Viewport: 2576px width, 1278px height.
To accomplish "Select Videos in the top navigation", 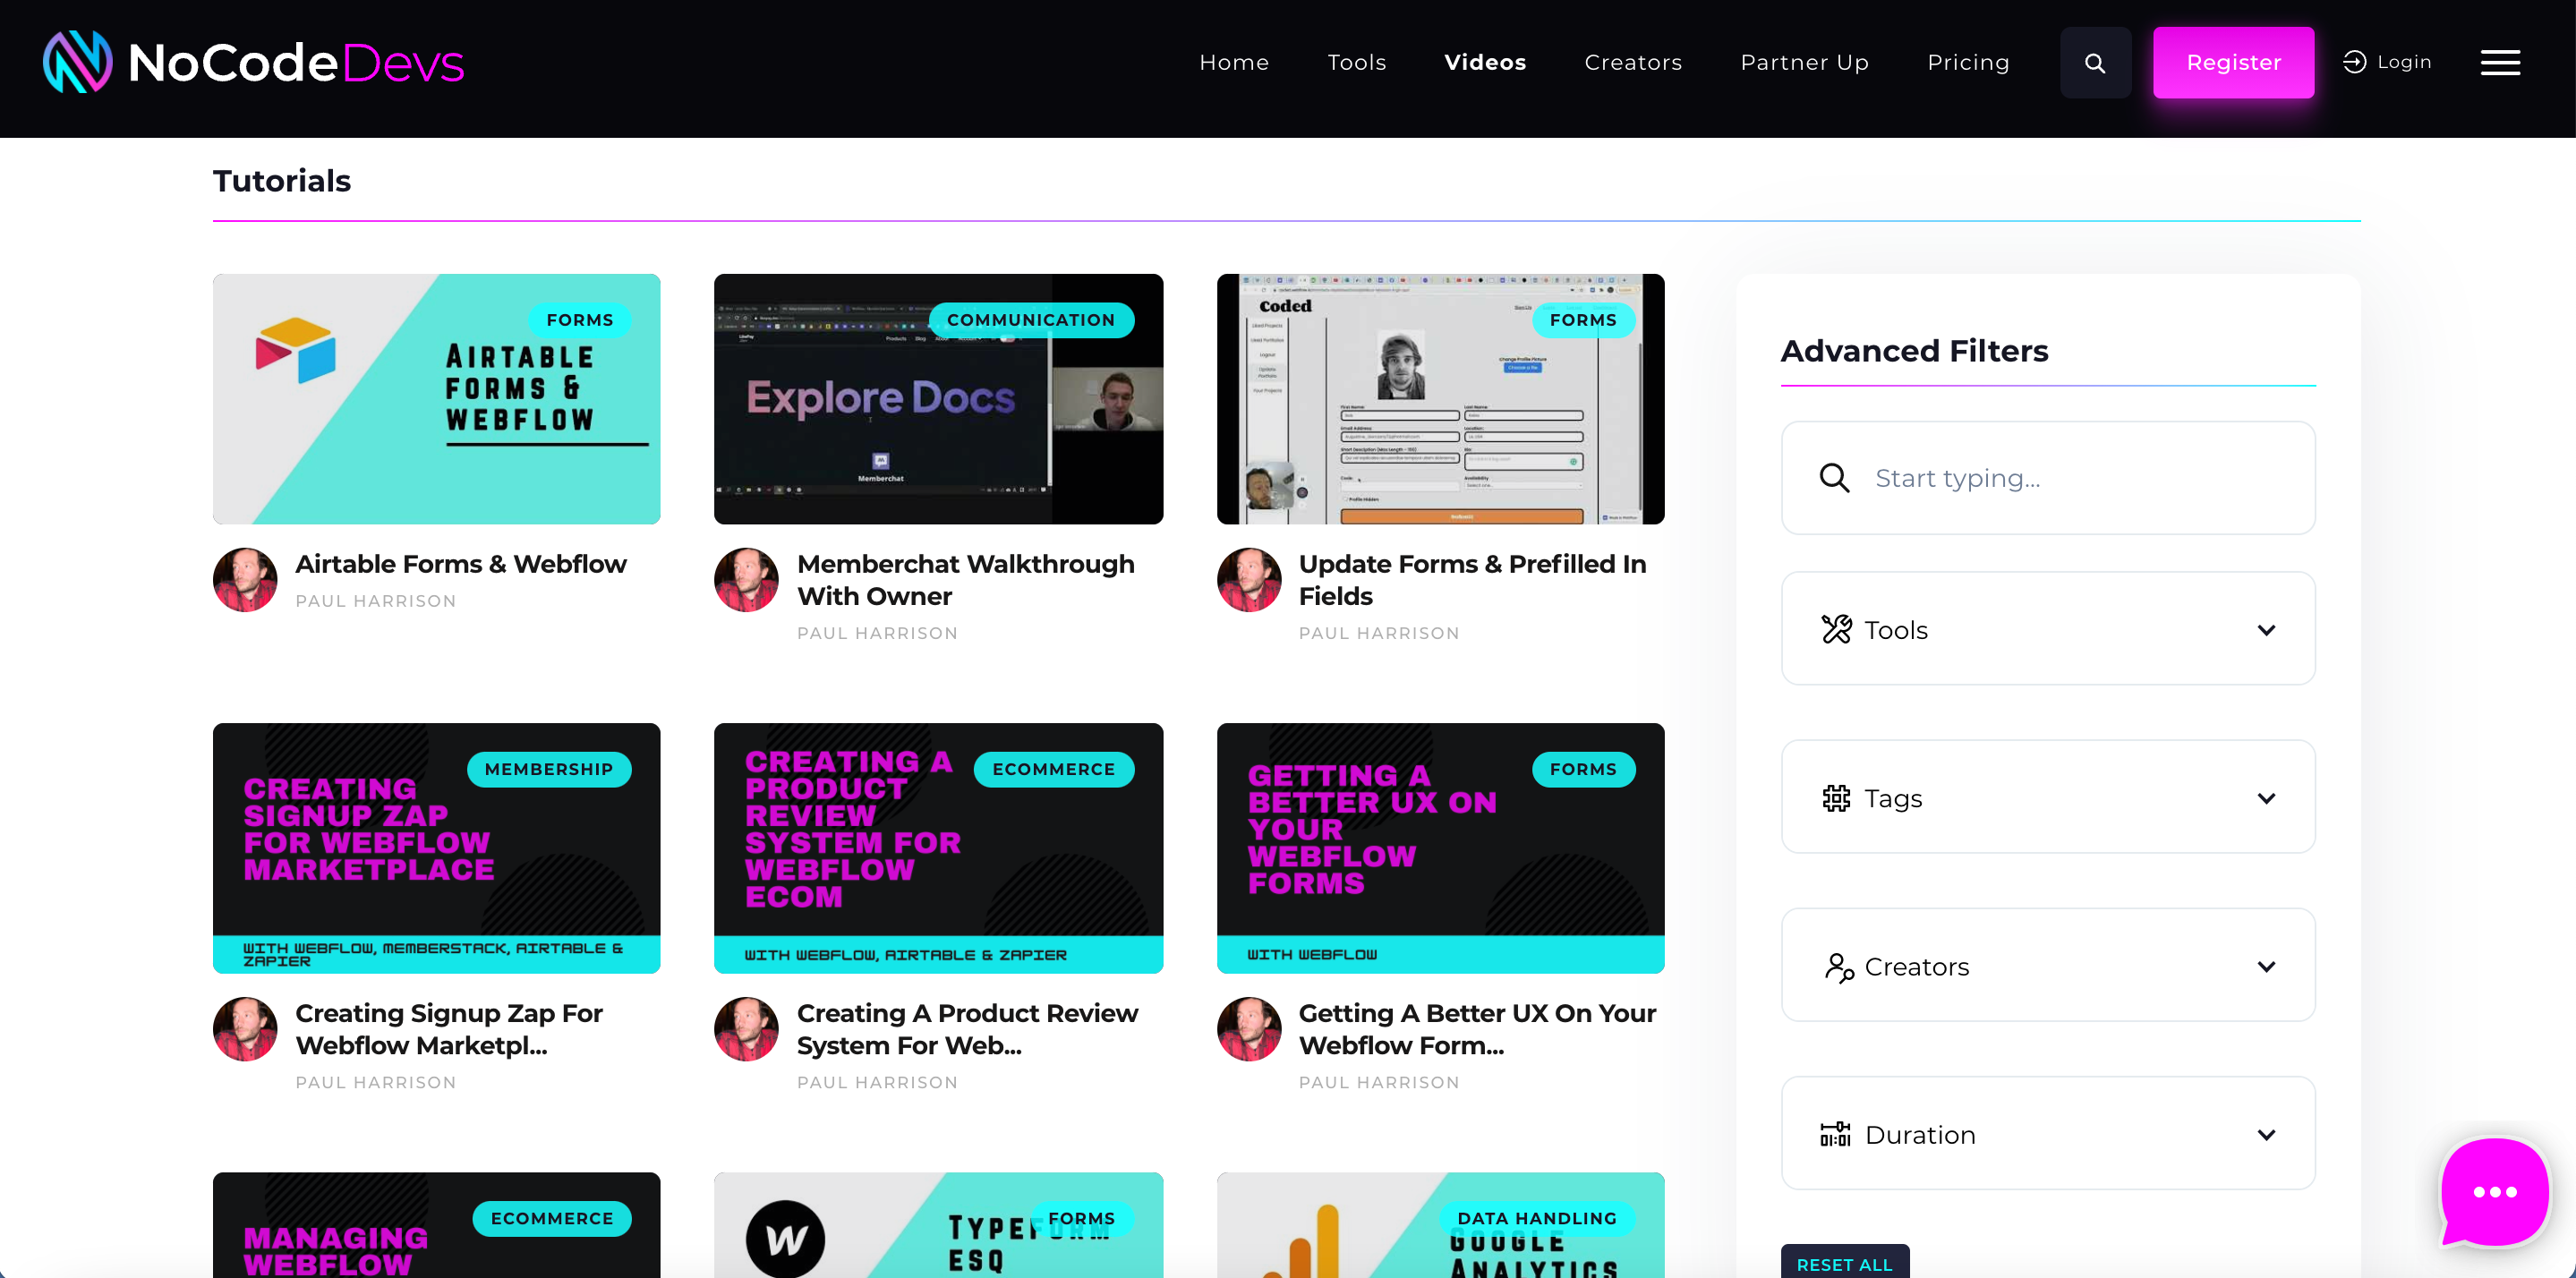I will (x=1485, y=62).
